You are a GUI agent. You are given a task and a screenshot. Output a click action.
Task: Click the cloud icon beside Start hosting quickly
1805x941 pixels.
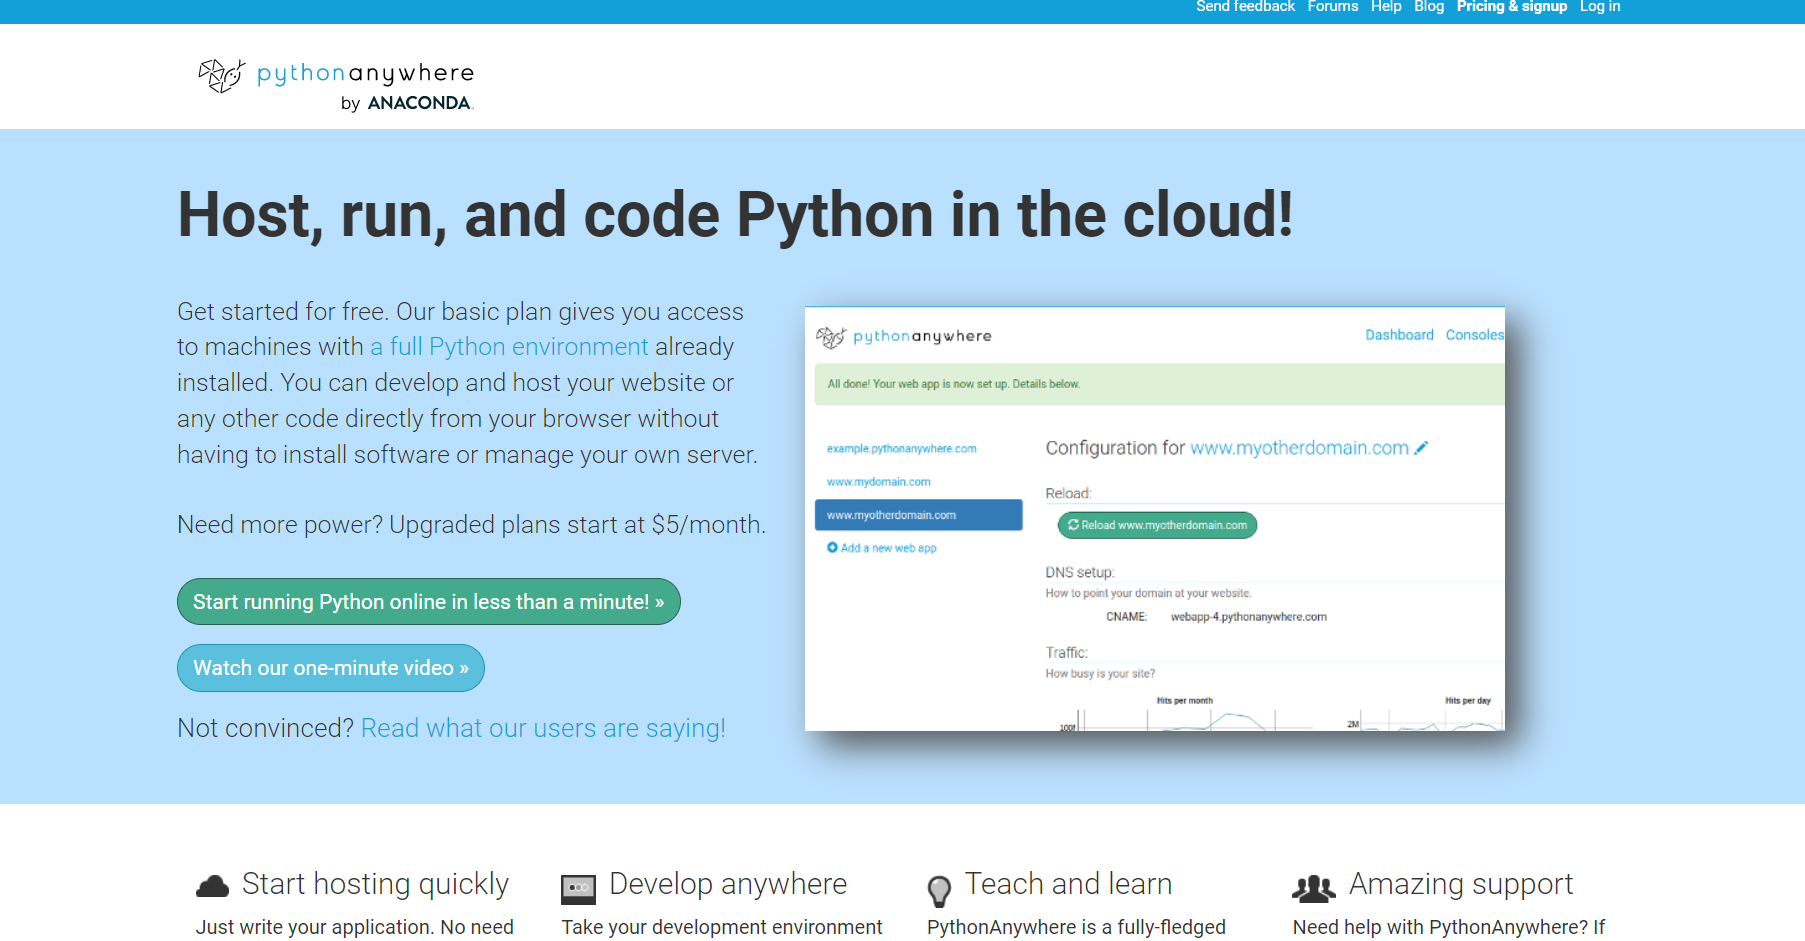[x=212, y=886]
